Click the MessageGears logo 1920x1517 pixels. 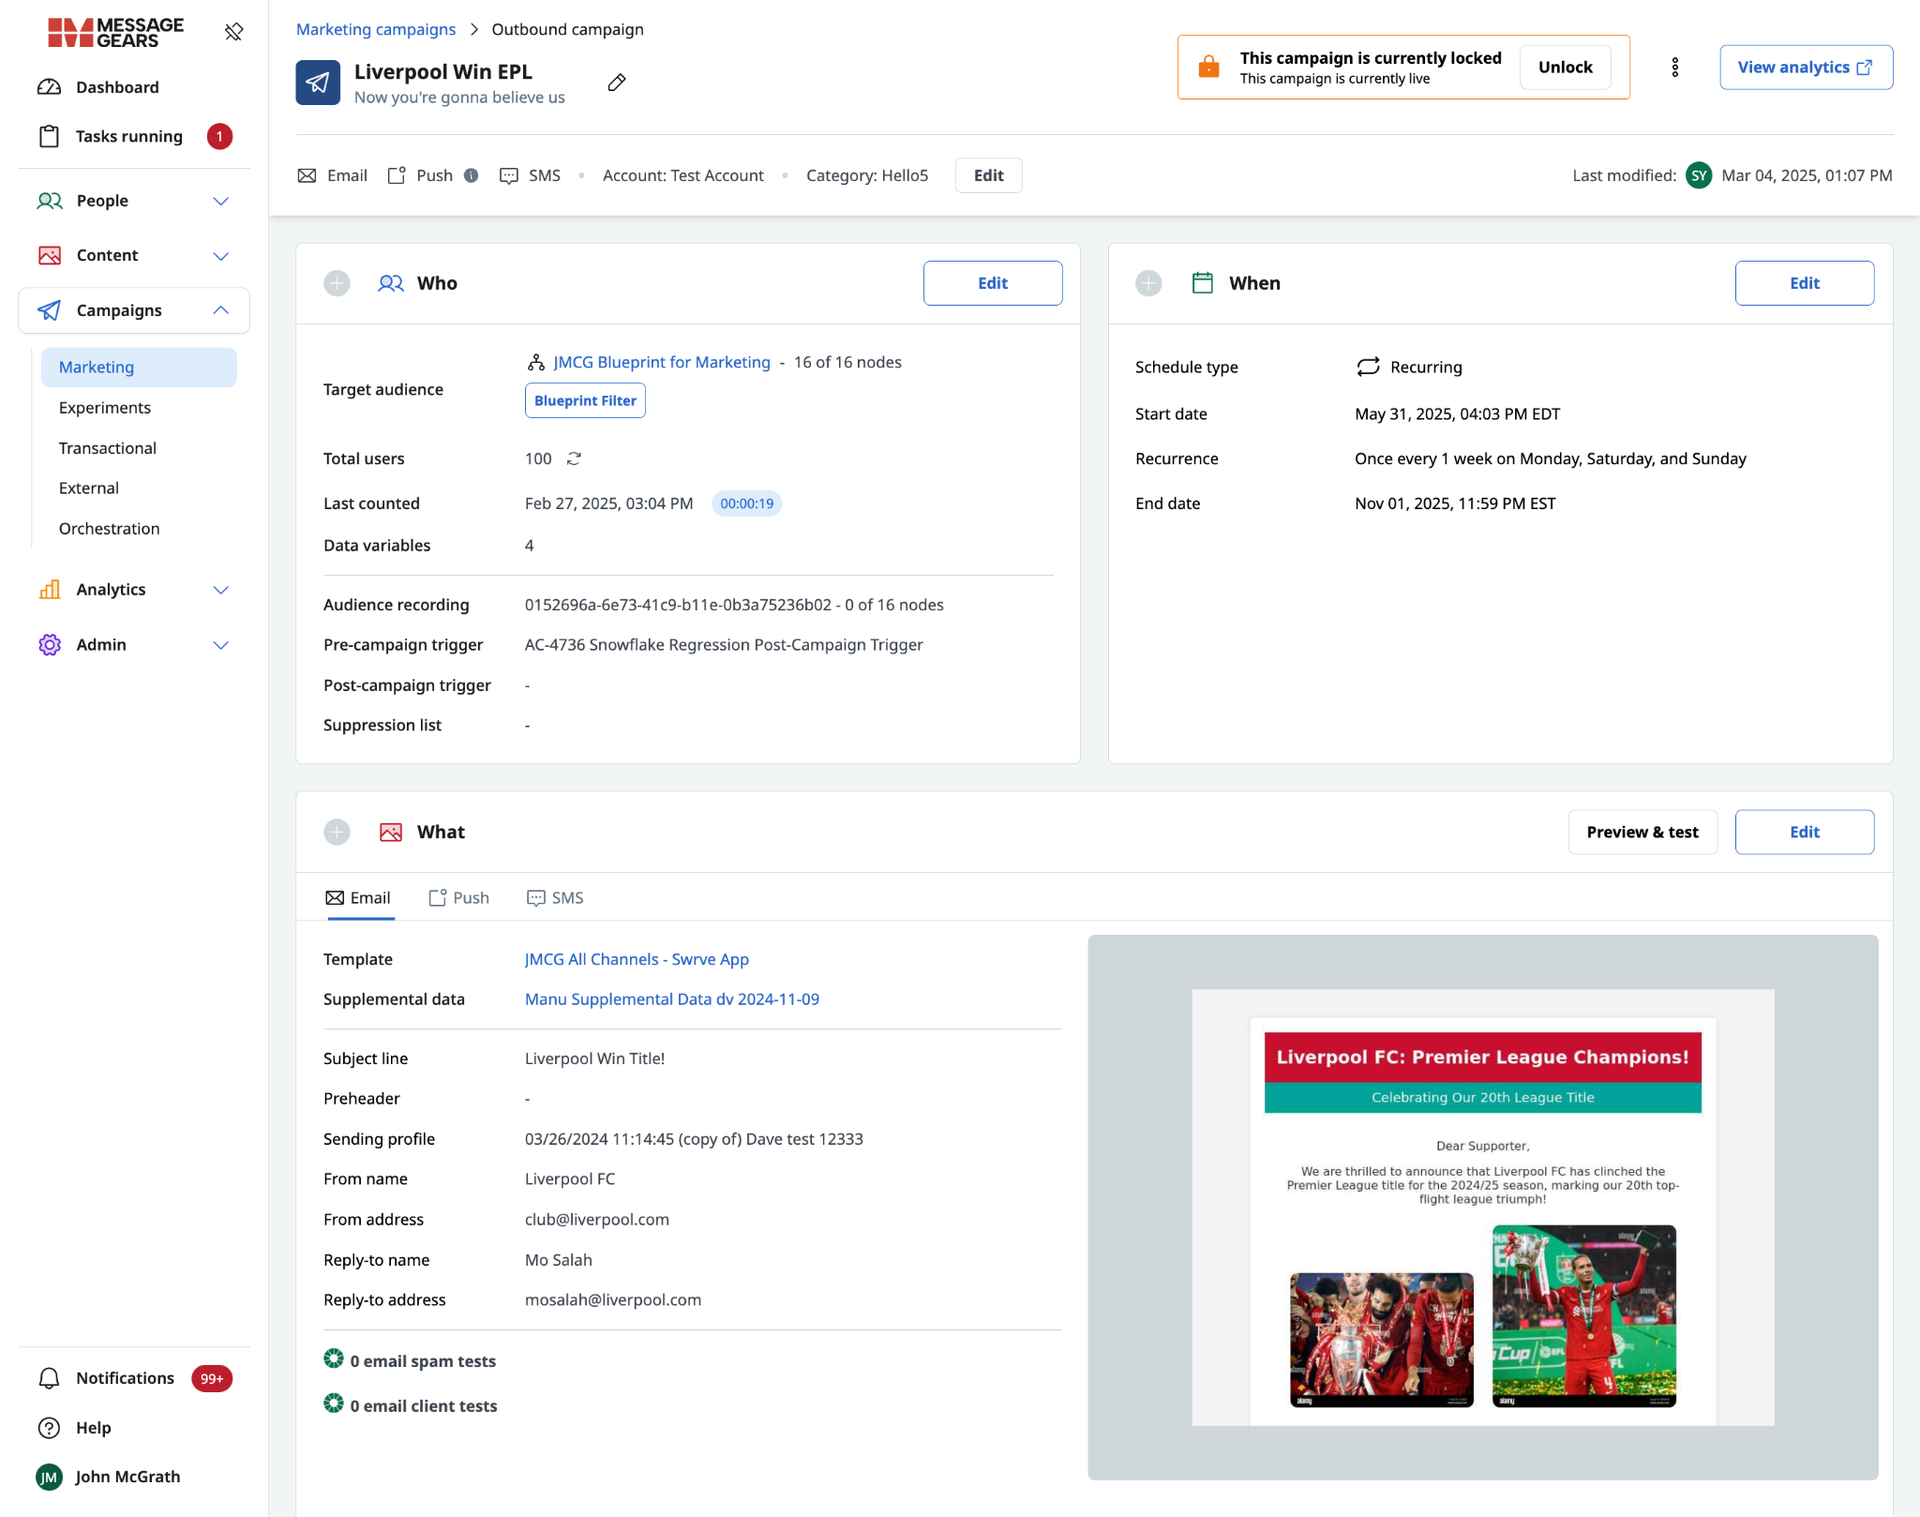pos(116,32)
